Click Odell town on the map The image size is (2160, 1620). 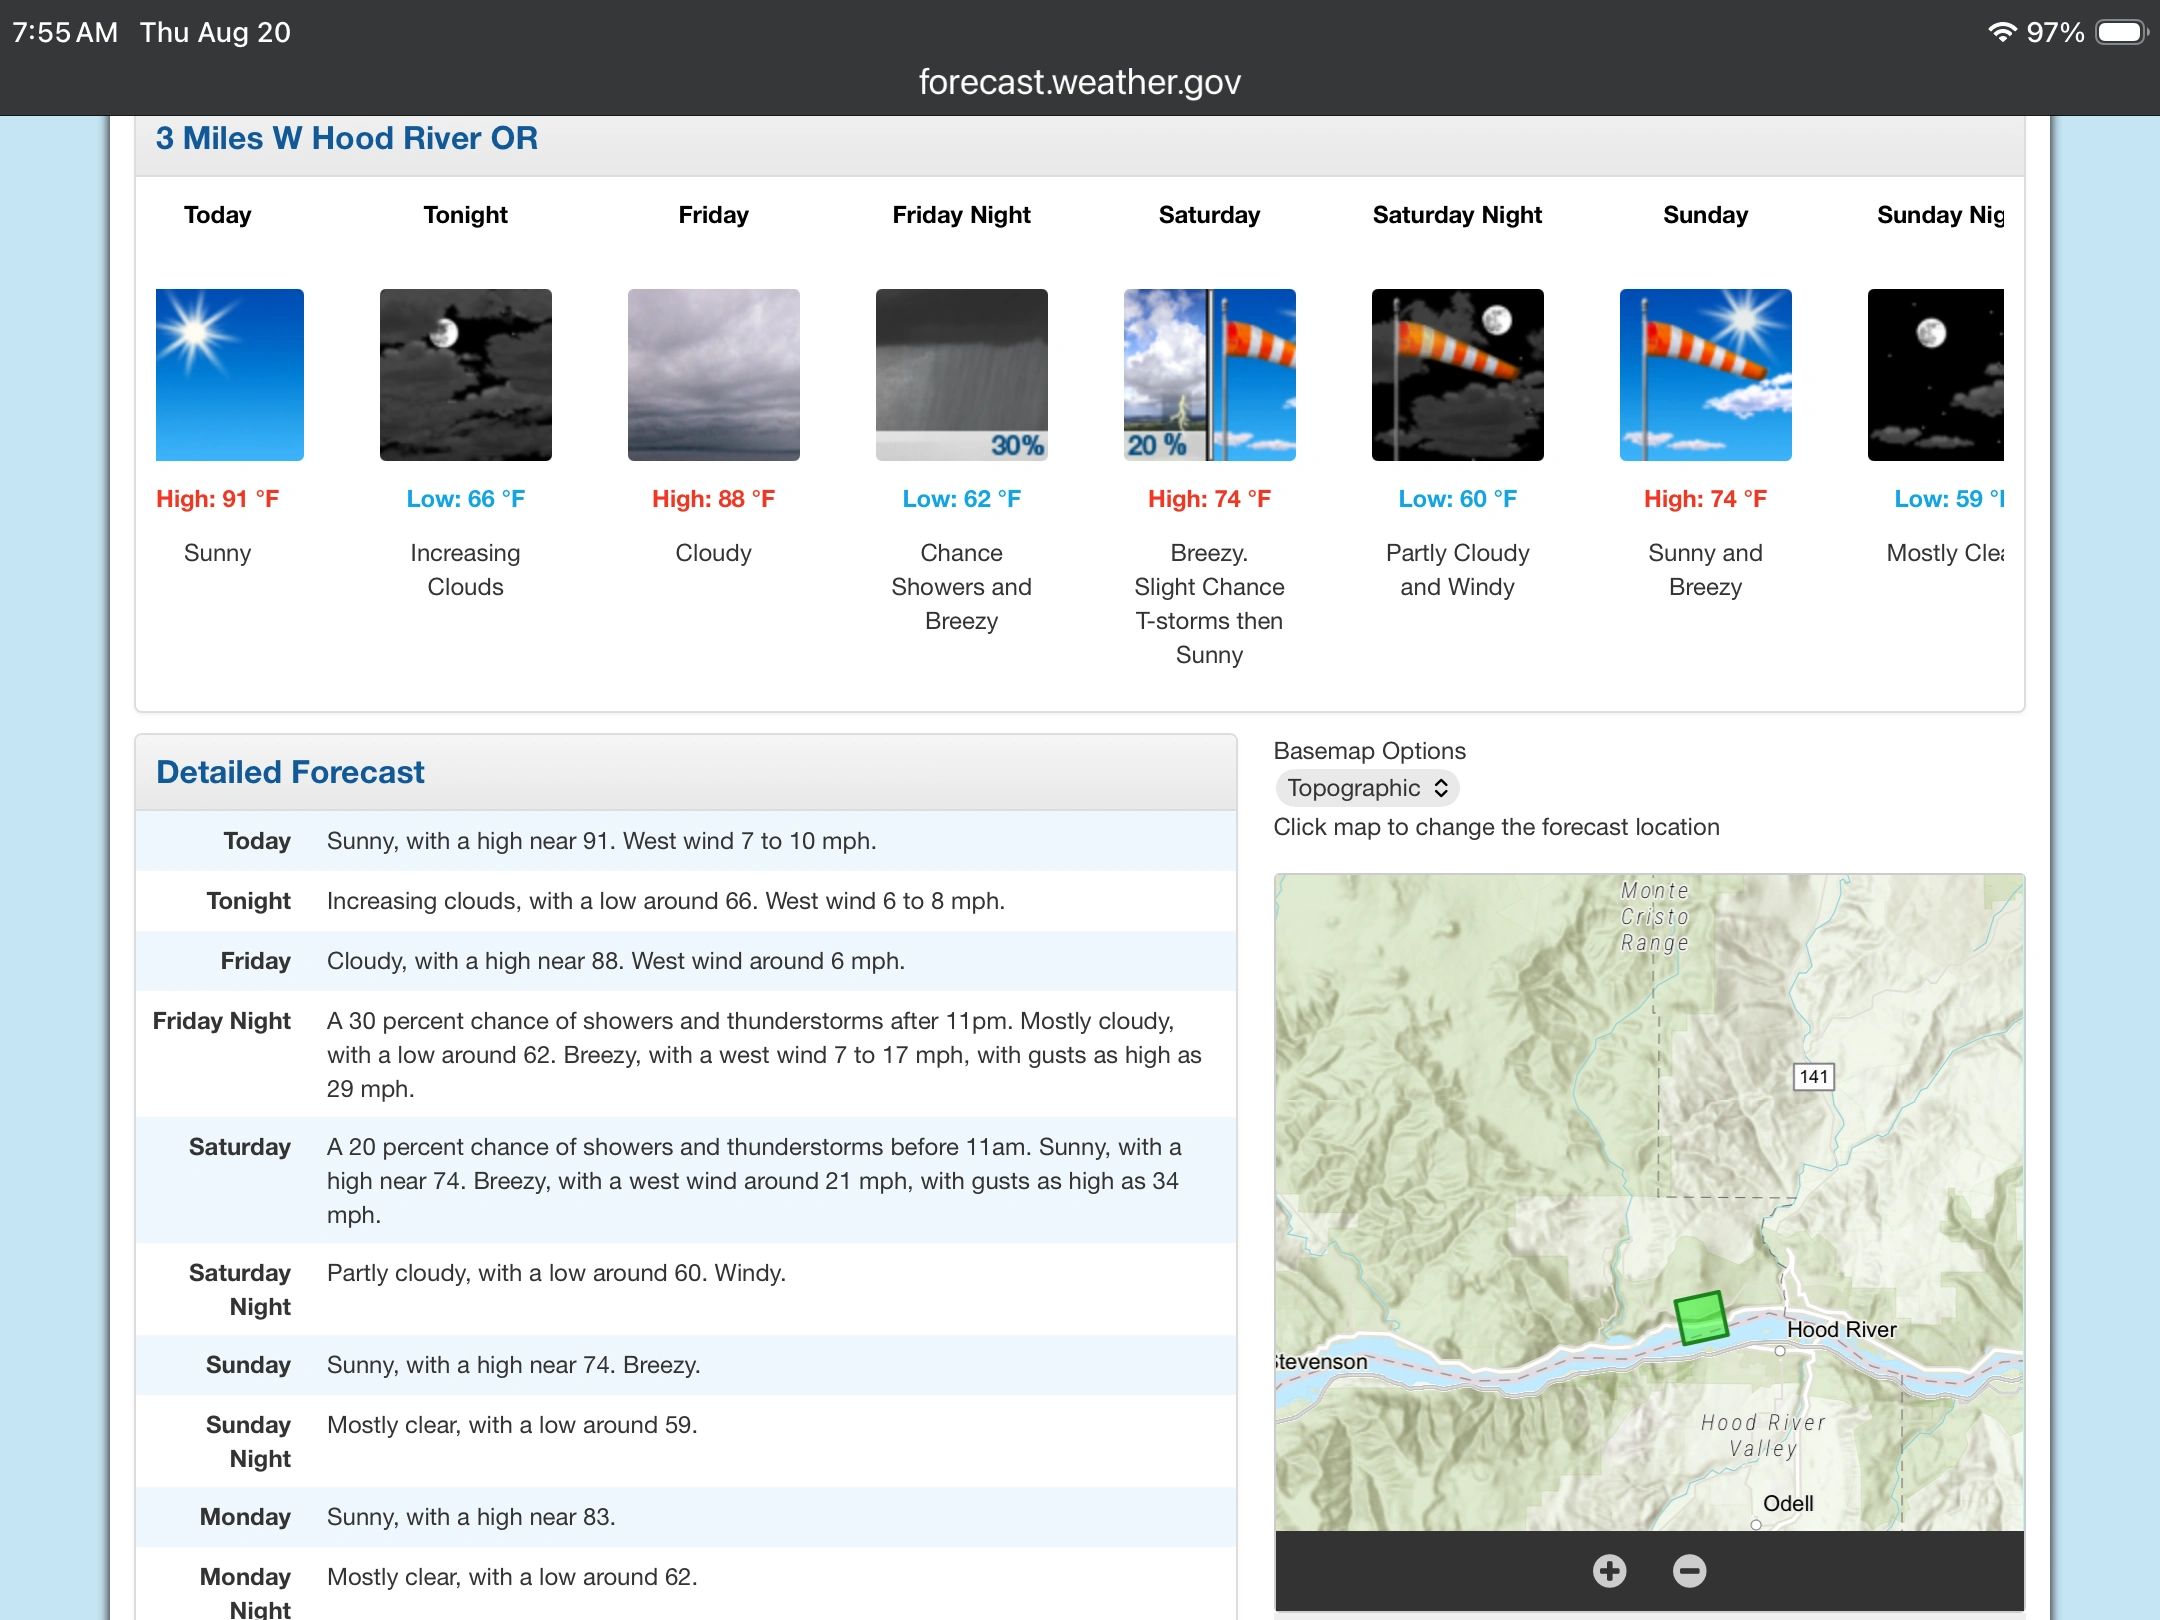pyautogui.click(x=1788, y=1503)
